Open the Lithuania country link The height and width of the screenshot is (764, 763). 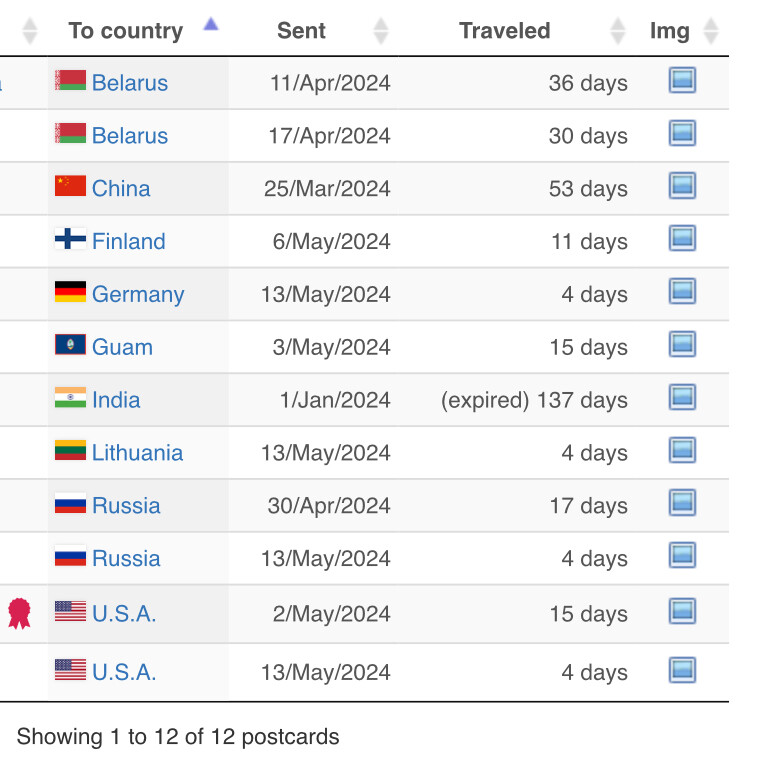(137, 453)
